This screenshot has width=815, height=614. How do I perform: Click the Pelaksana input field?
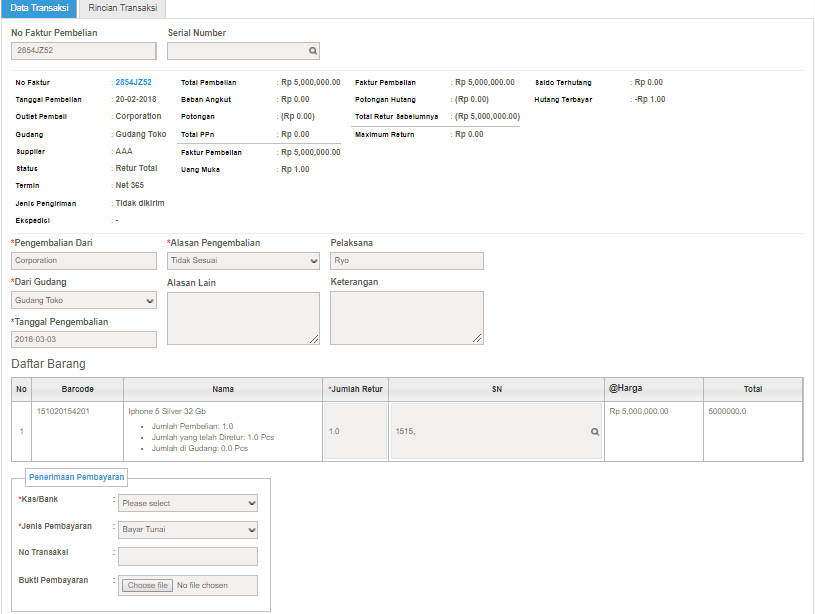pos(407,261)
